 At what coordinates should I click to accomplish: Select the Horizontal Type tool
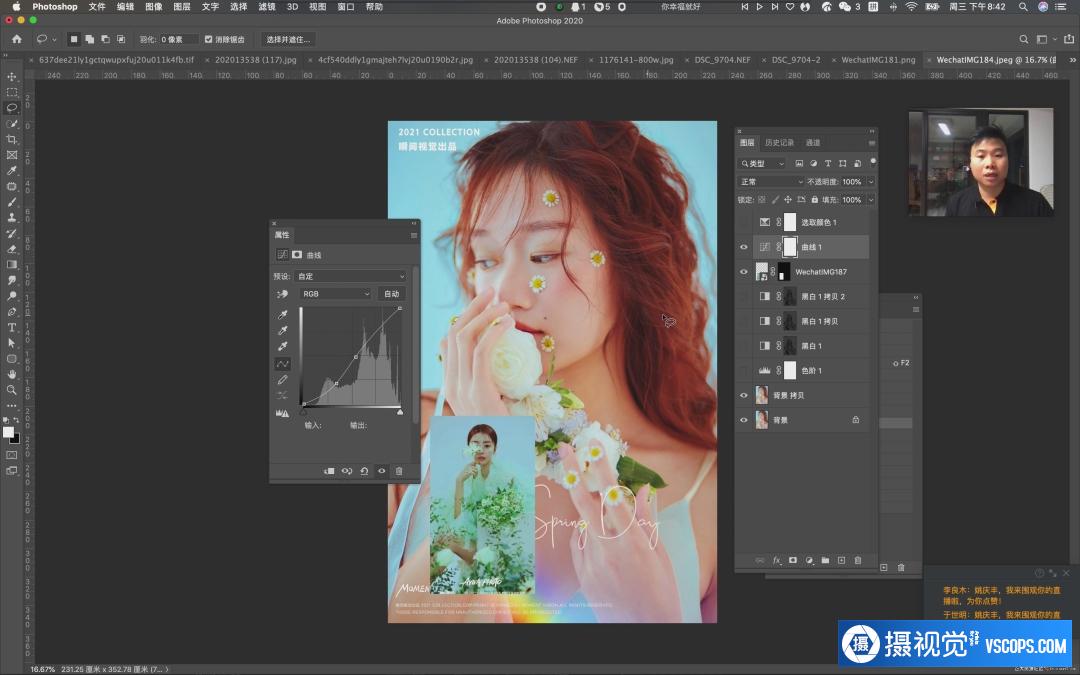click(x=12, y=327)
